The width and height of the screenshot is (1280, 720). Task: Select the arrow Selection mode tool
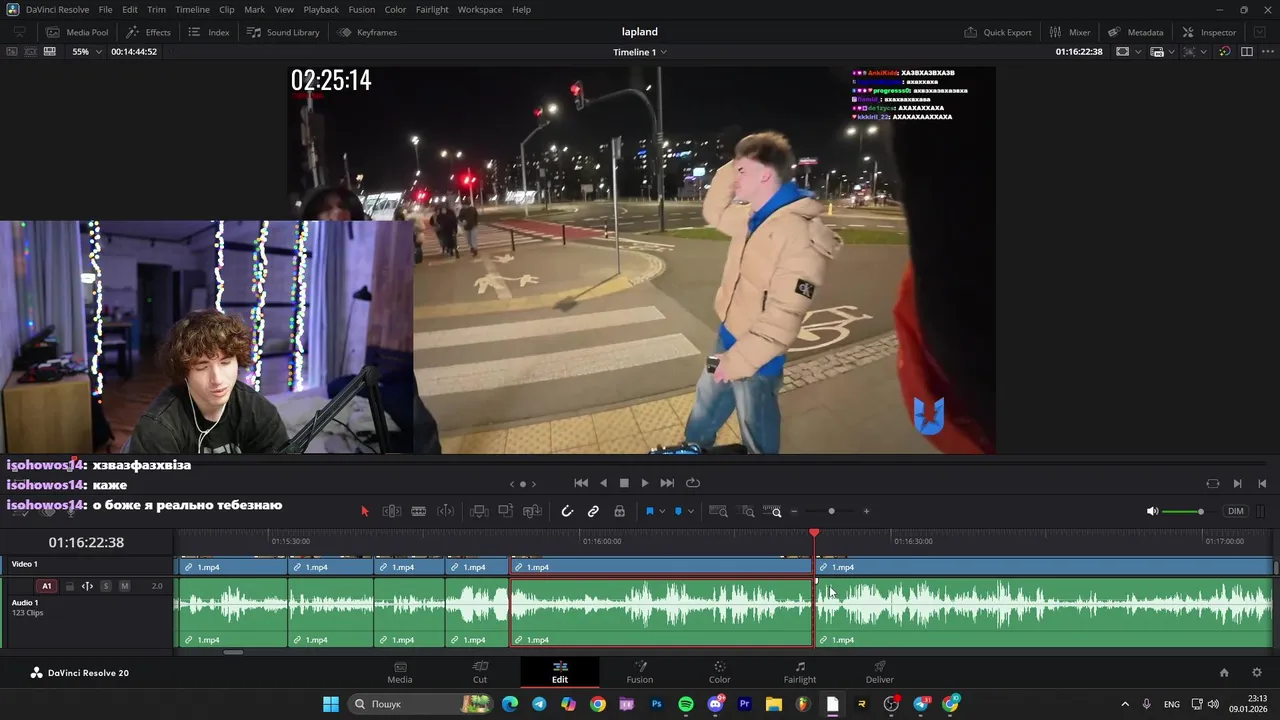[365, 511]
